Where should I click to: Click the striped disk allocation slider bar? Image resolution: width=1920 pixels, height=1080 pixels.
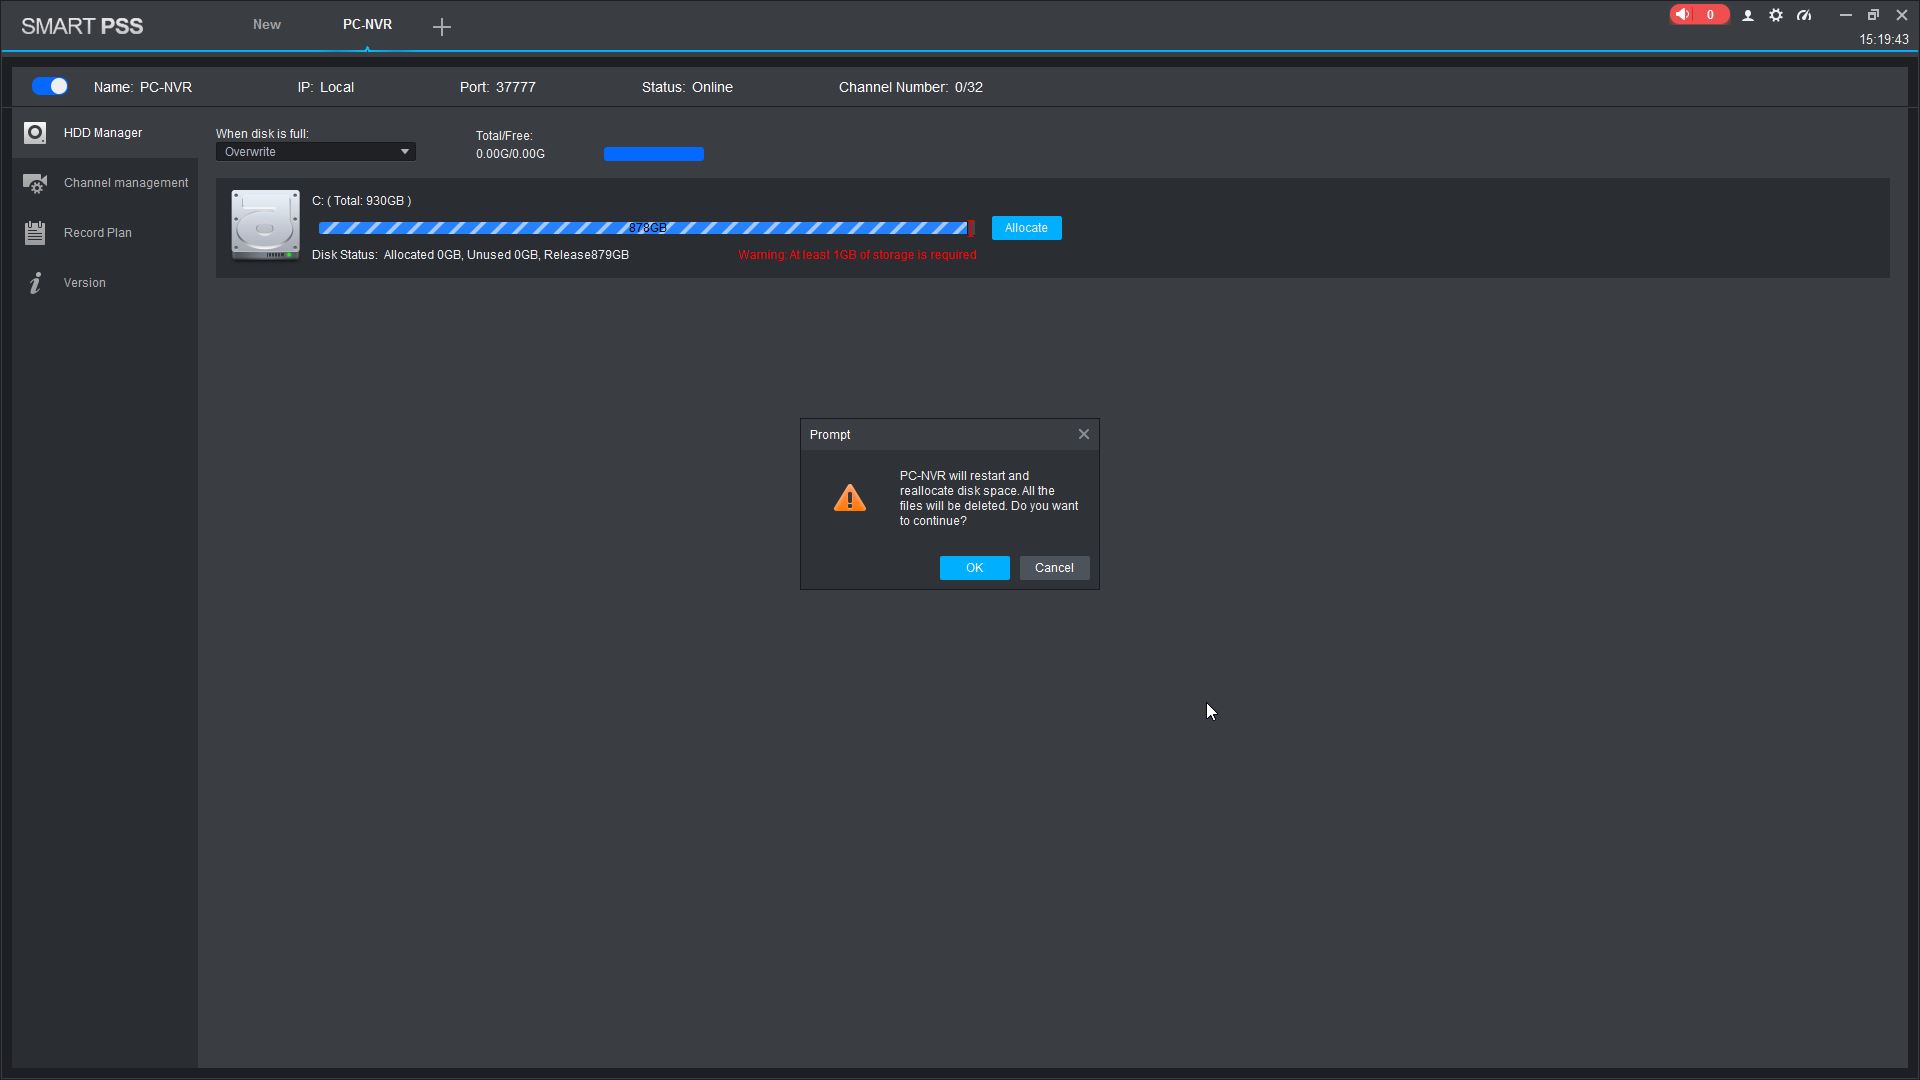(643, 229)
